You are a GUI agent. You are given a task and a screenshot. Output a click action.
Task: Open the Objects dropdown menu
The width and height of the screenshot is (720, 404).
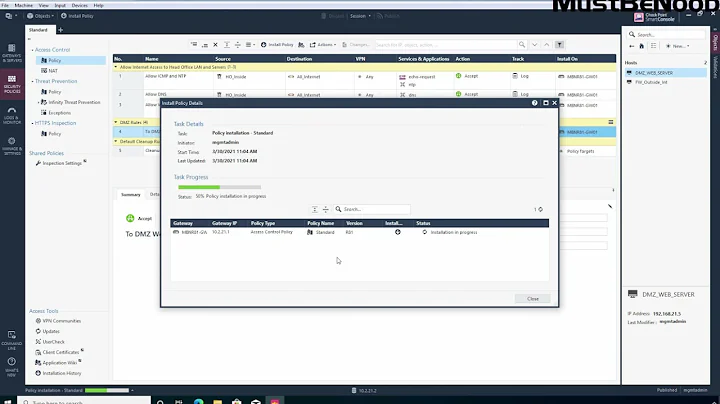tap(40, 16)
